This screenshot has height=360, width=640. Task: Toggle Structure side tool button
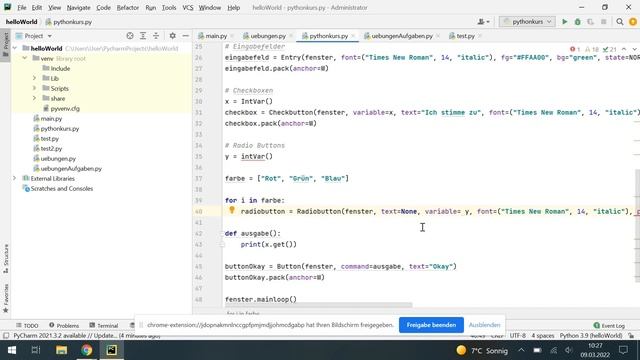[x=6, y=259]
